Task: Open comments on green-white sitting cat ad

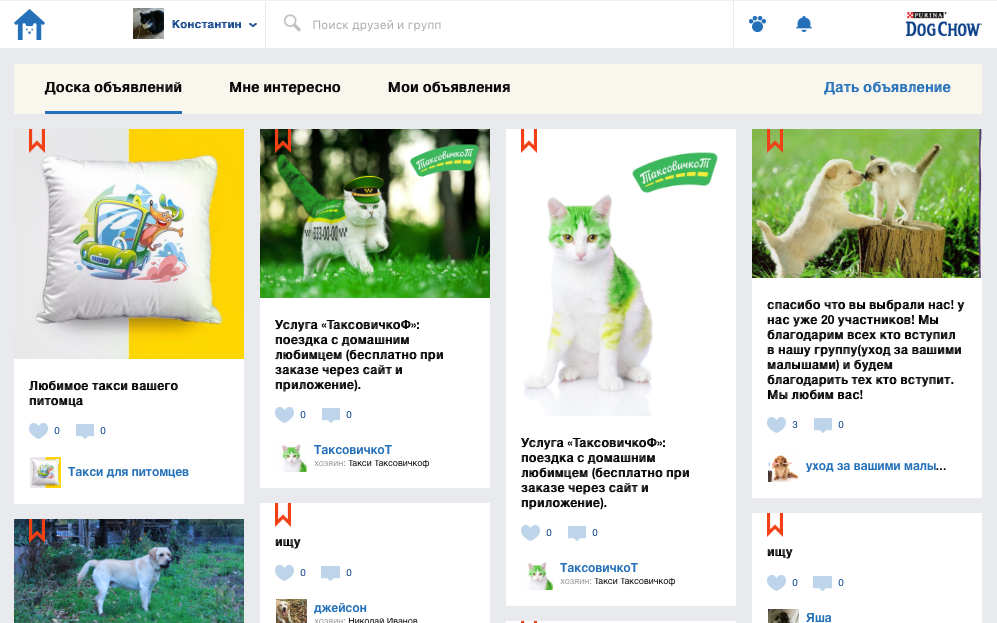Action: pos(577,533)
